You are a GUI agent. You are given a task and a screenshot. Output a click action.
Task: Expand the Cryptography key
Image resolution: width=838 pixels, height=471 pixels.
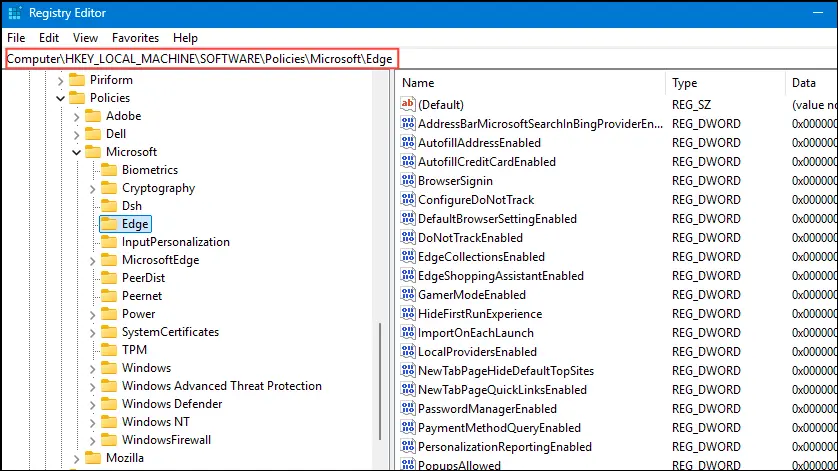(94, 188)
